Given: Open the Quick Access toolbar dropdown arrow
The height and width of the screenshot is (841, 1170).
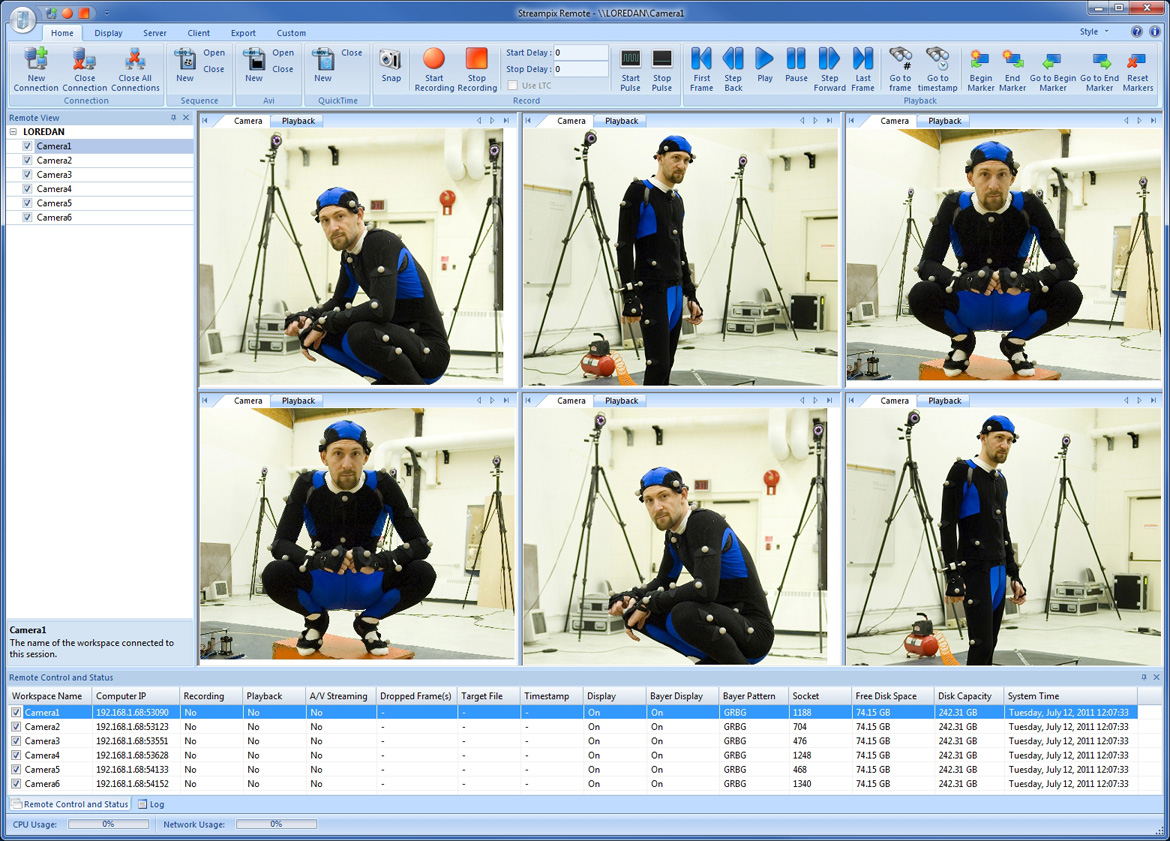Looking at the screenshot, I should point(107,14).
